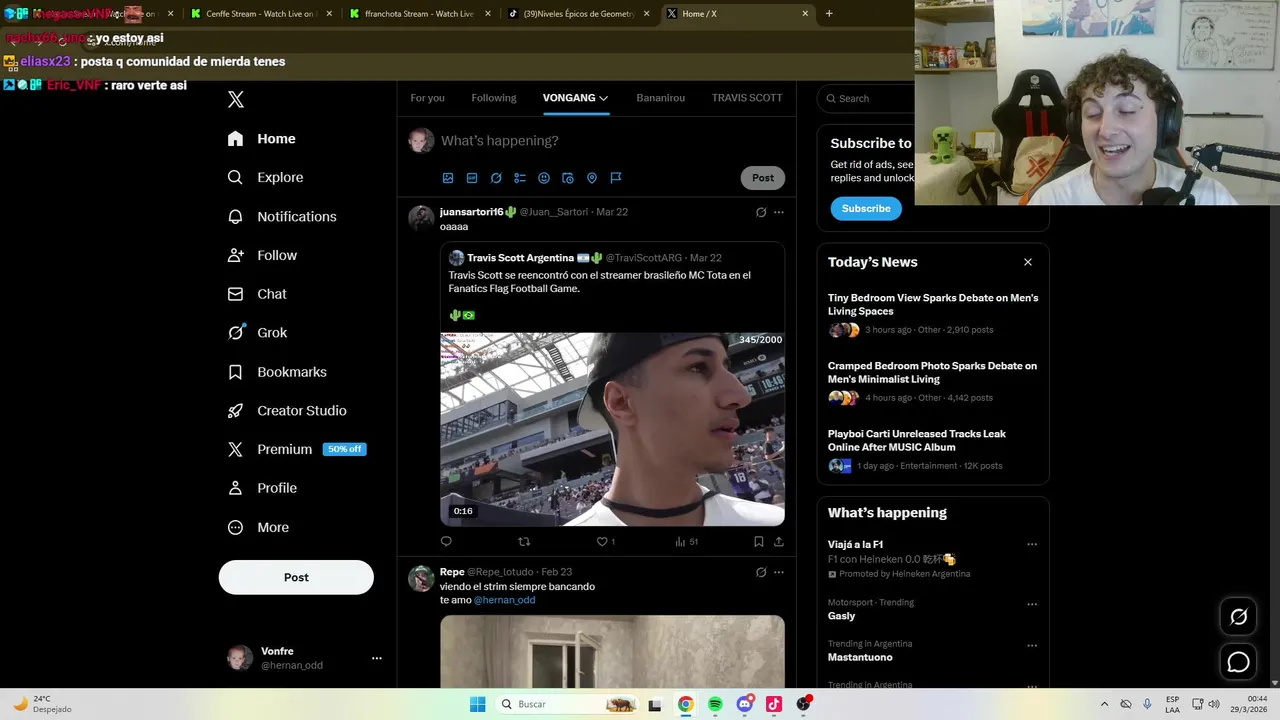This screenshot has width=1280, height=720.
Task: Open options for Gasly trend
Action: coord(1032,604)
